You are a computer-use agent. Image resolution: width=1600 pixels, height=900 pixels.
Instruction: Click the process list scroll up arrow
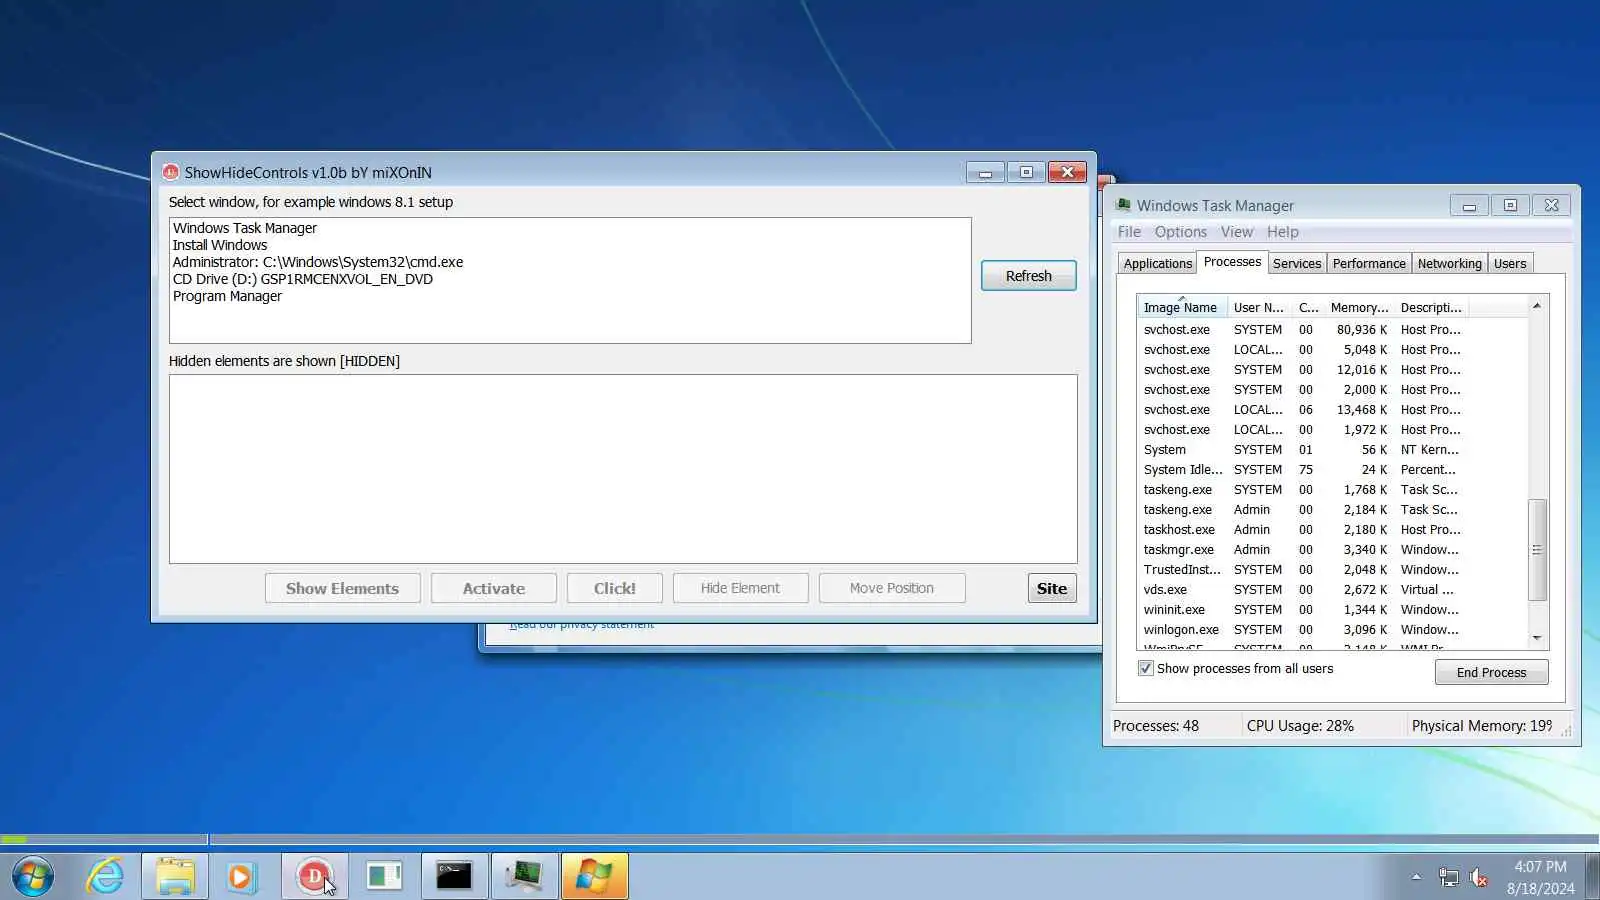pos(1537,305)
